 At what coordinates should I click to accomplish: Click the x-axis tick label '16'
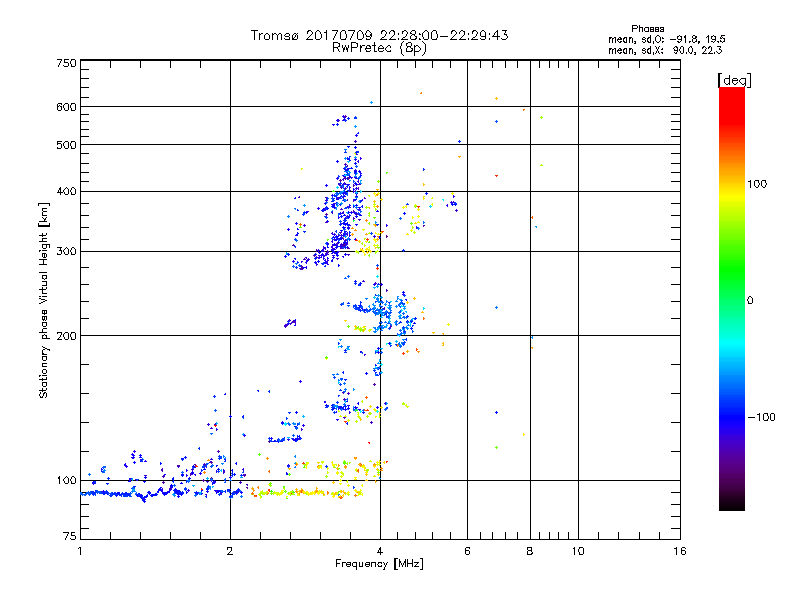tap(680, 551)
